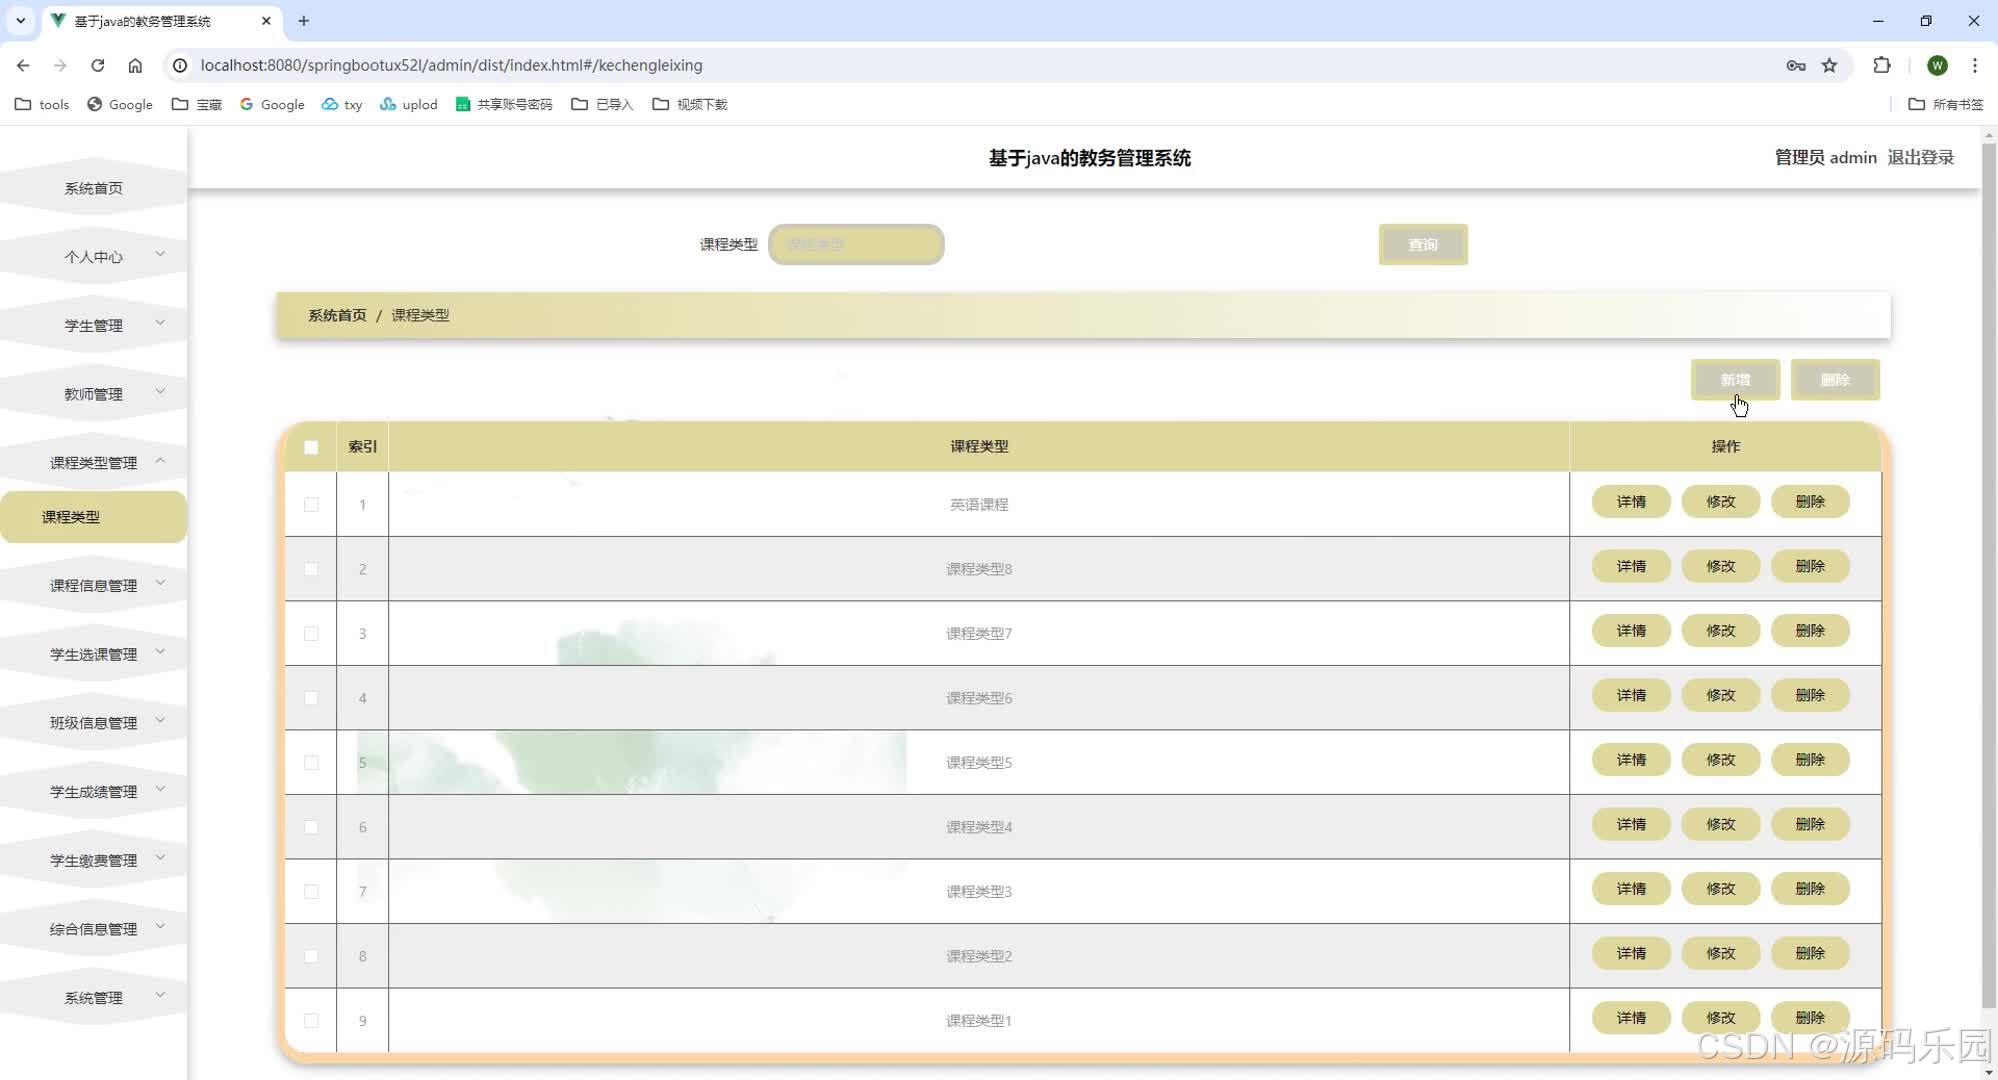Viewport: 1998px width, 1080px height.
Task: Bookmark this page with the star icon
Action: (1829, 65)
